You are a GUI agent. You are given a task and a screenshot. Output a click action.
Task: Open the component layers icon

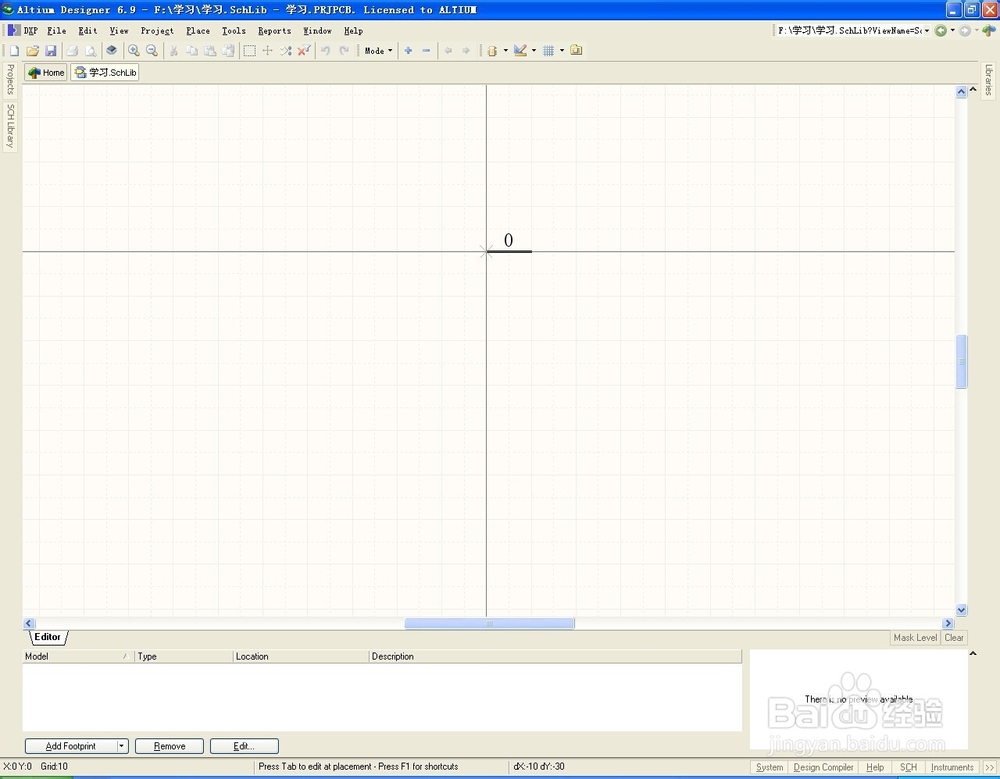point(112,50)
